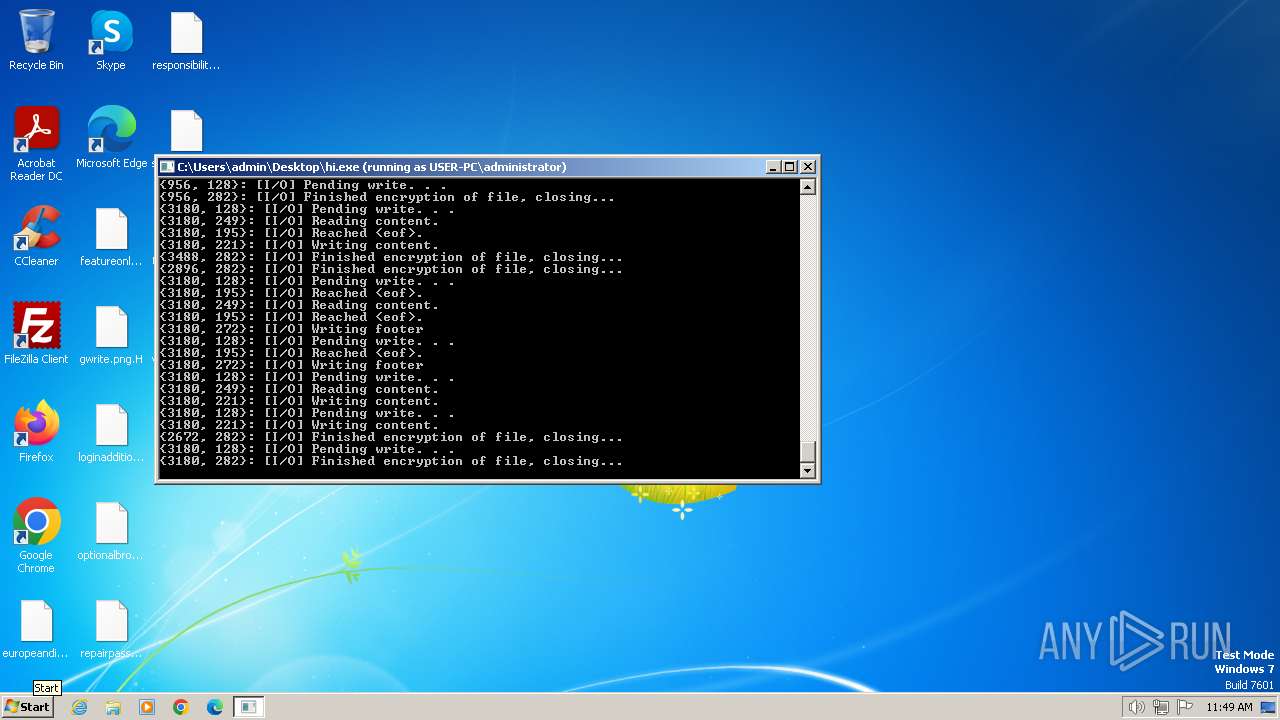
Task: Click the console scrollbar down arrow
Action: pyautogui.click(x=808, y=471)
